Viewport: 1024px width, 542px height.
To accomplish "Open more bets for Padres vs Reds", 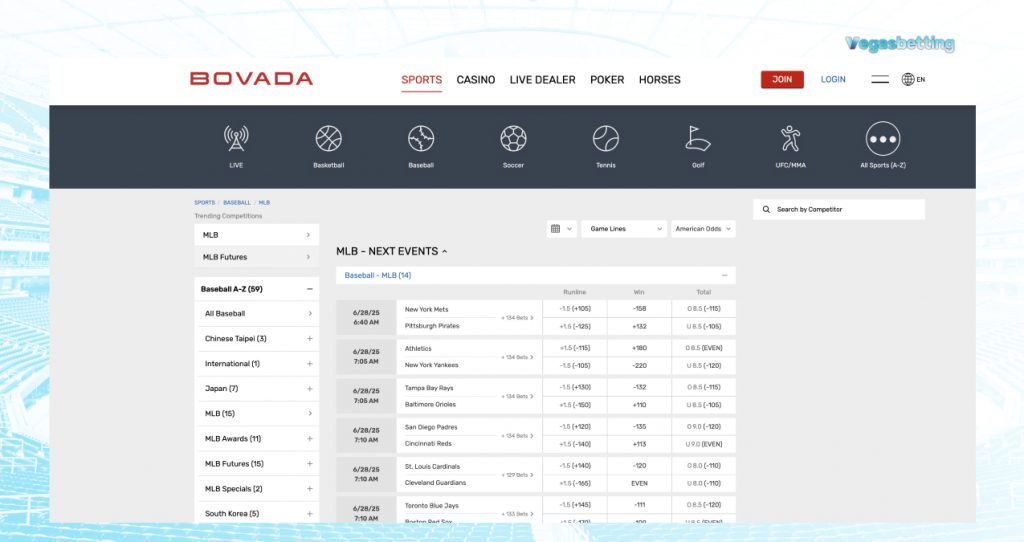I will pyautogui.click(x=517, y=436).
